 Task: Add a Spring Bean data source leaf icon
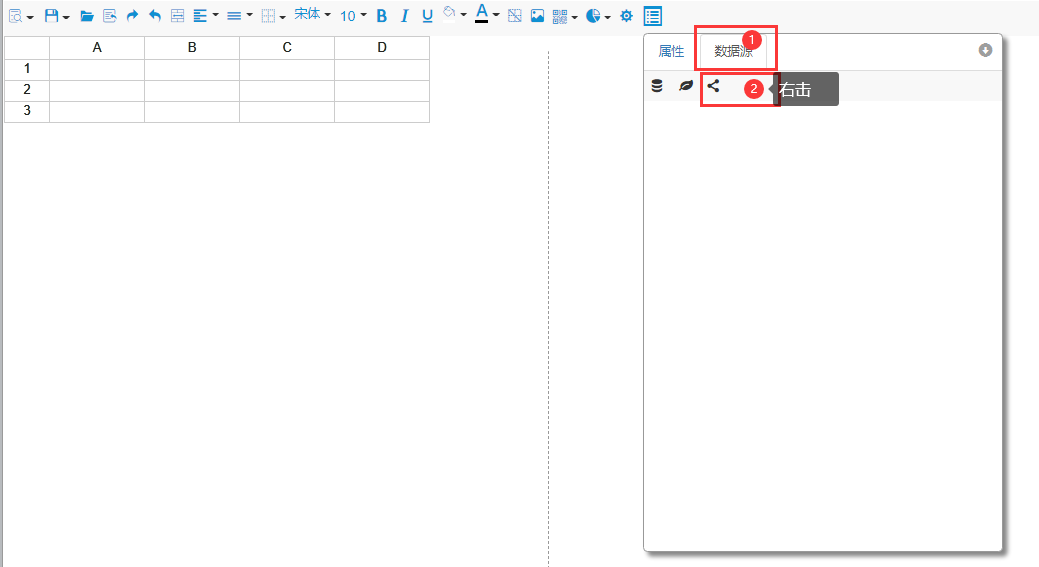(686, 85)
